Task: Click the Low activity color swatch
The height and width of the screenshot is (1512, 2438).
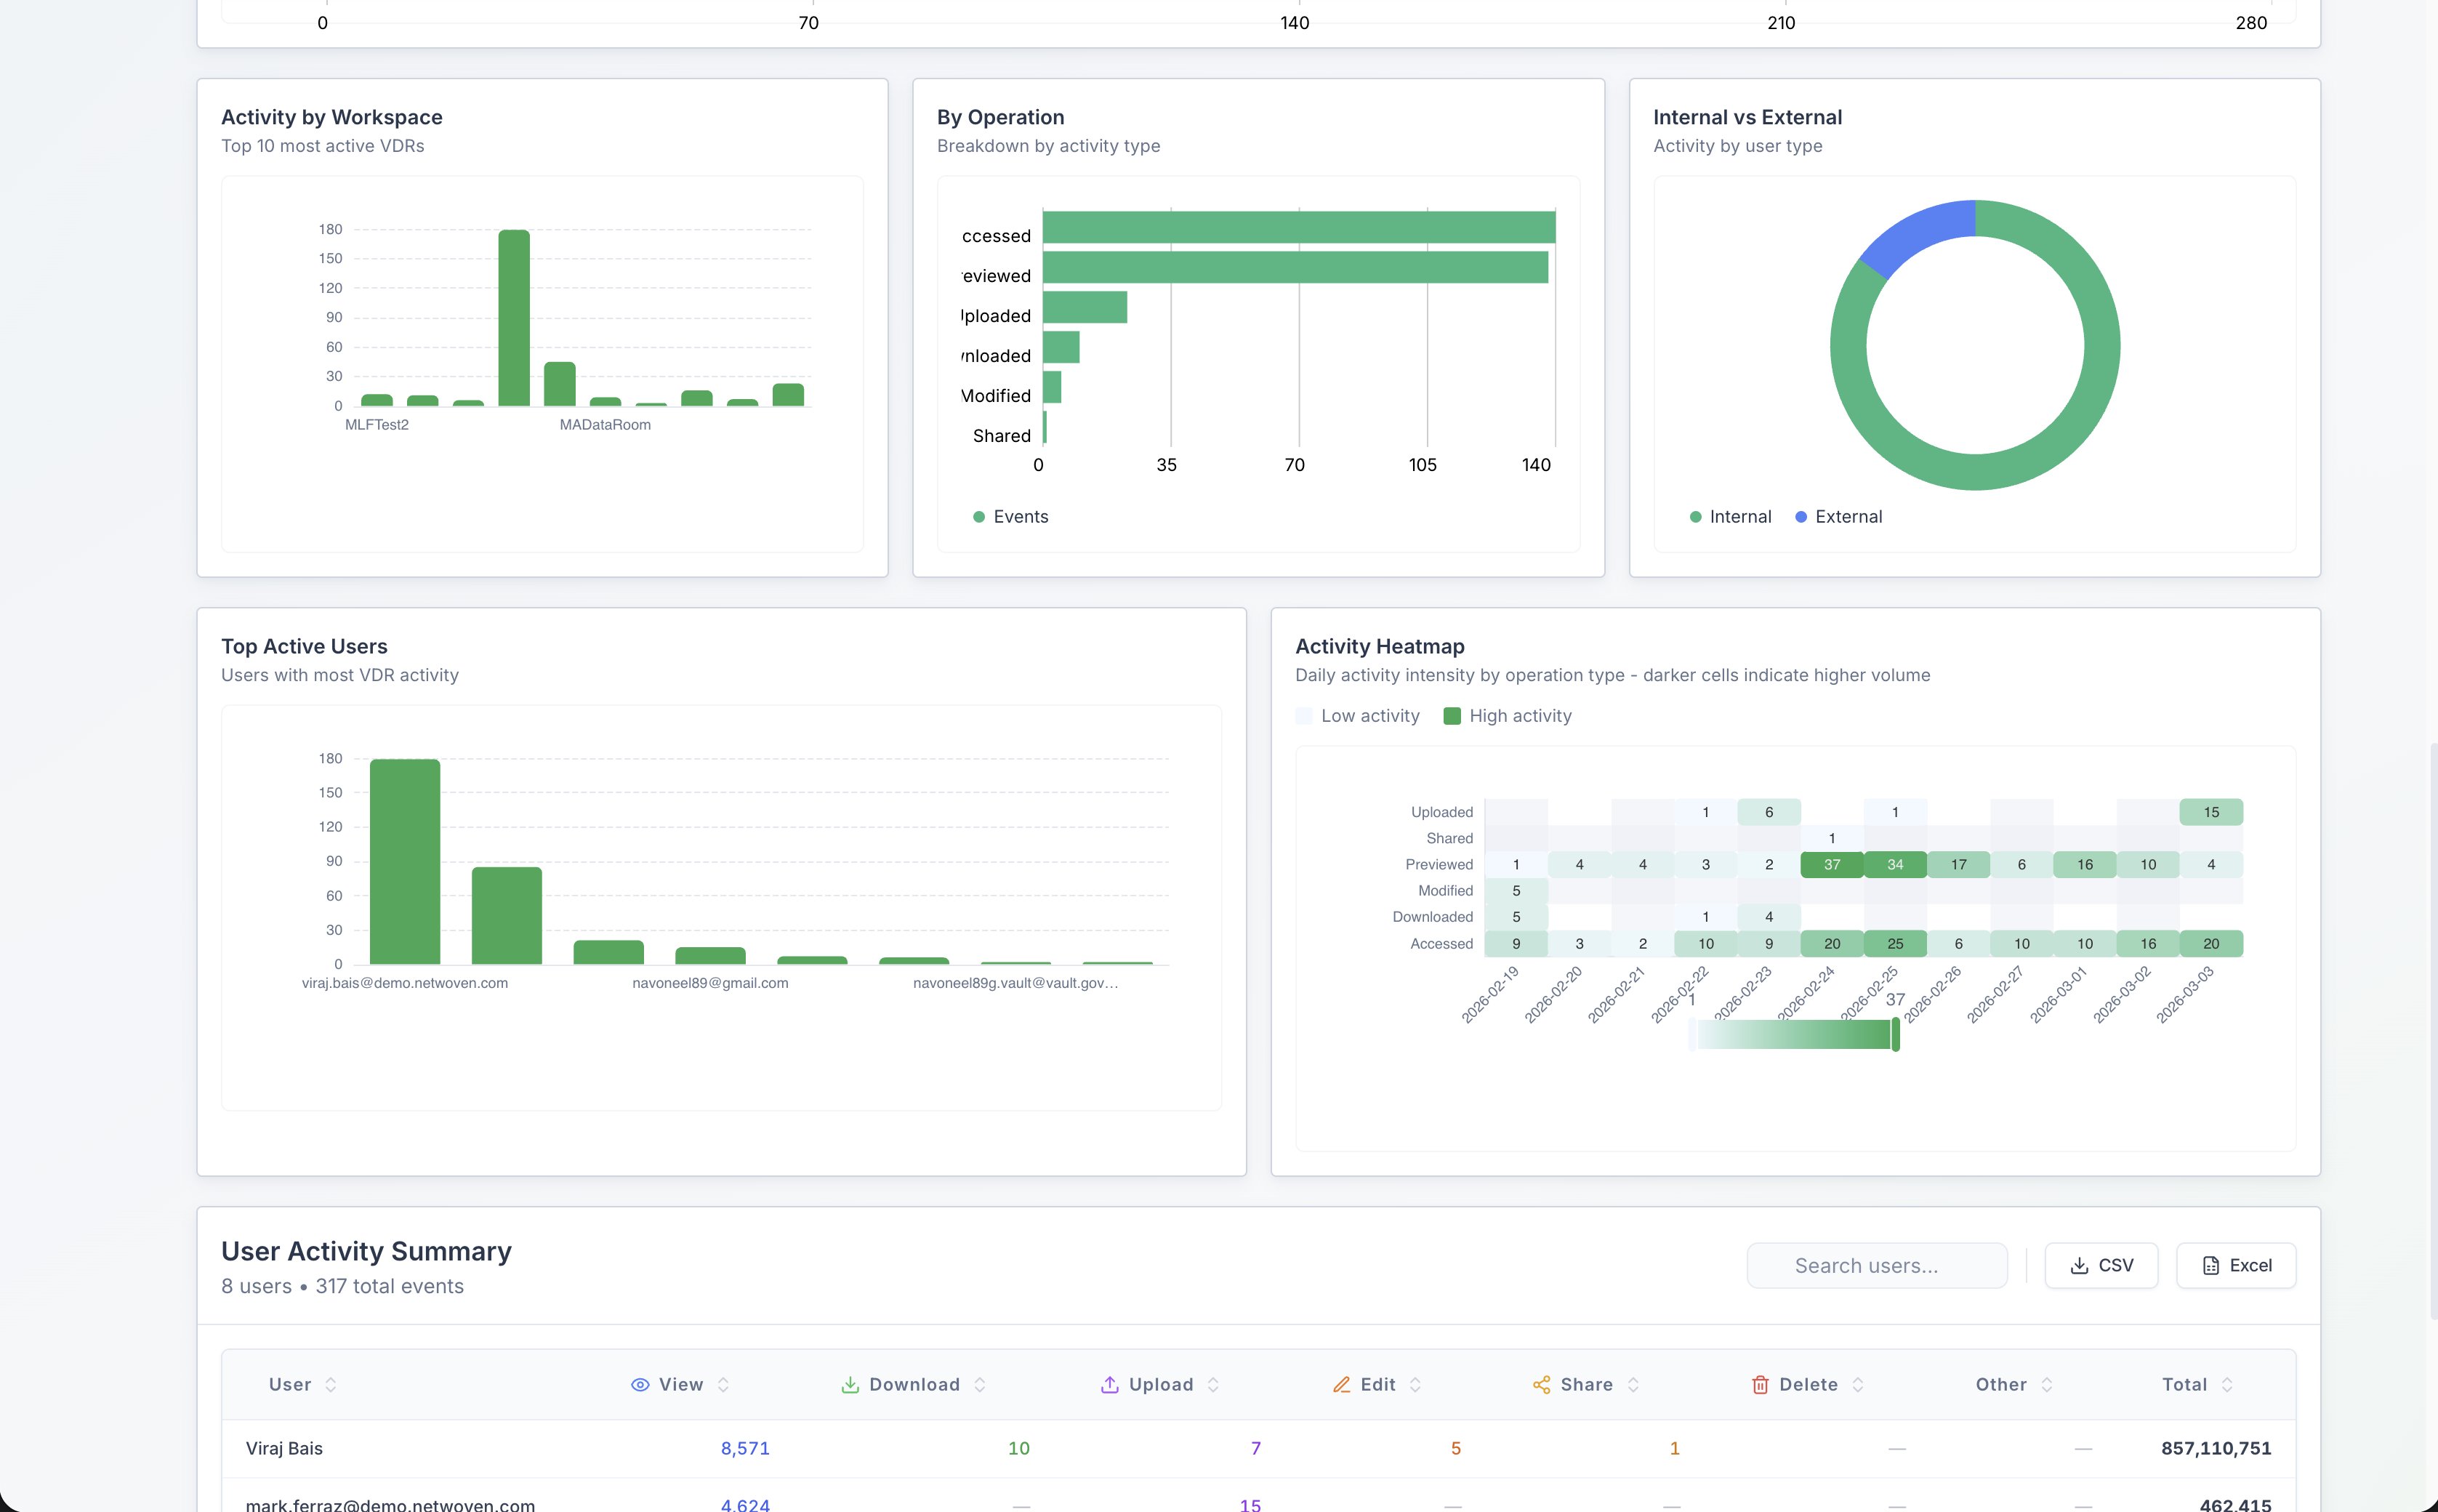Action: pyautogui.click(x=1304, y=715)
